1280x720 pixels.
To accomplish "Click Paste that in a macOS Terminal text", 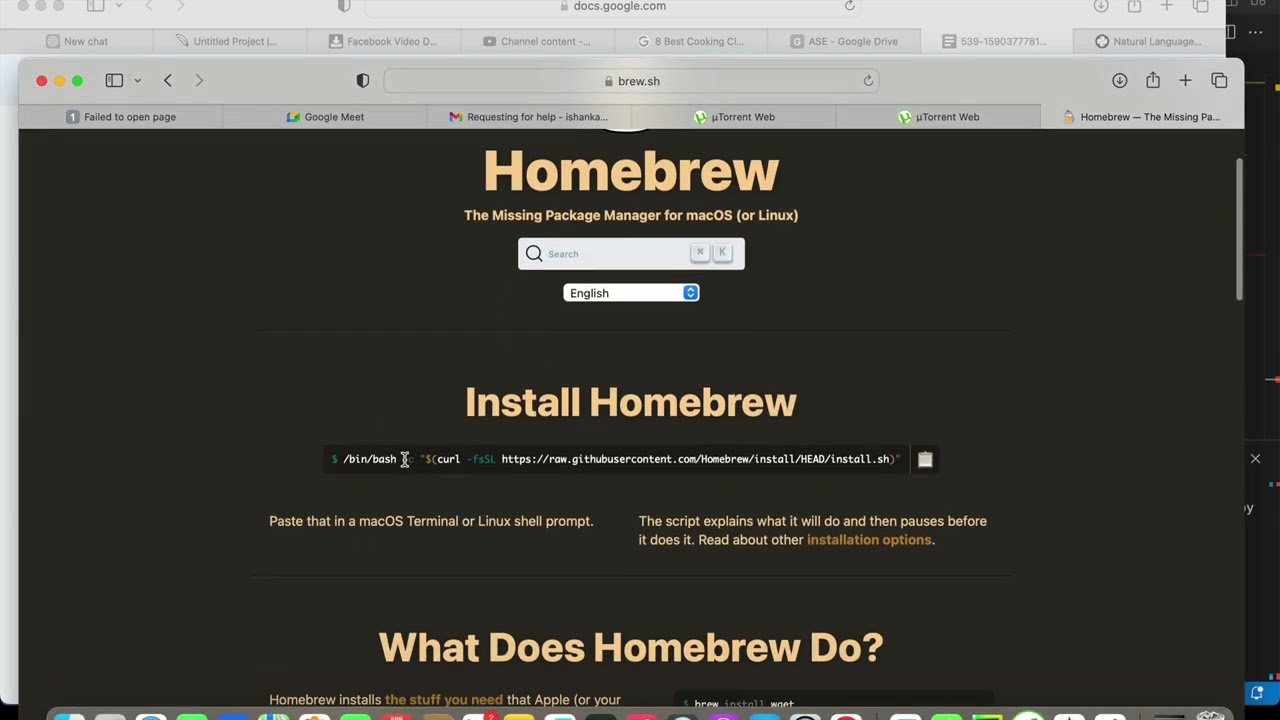I will pyautogui.click(x=431, y=521).
